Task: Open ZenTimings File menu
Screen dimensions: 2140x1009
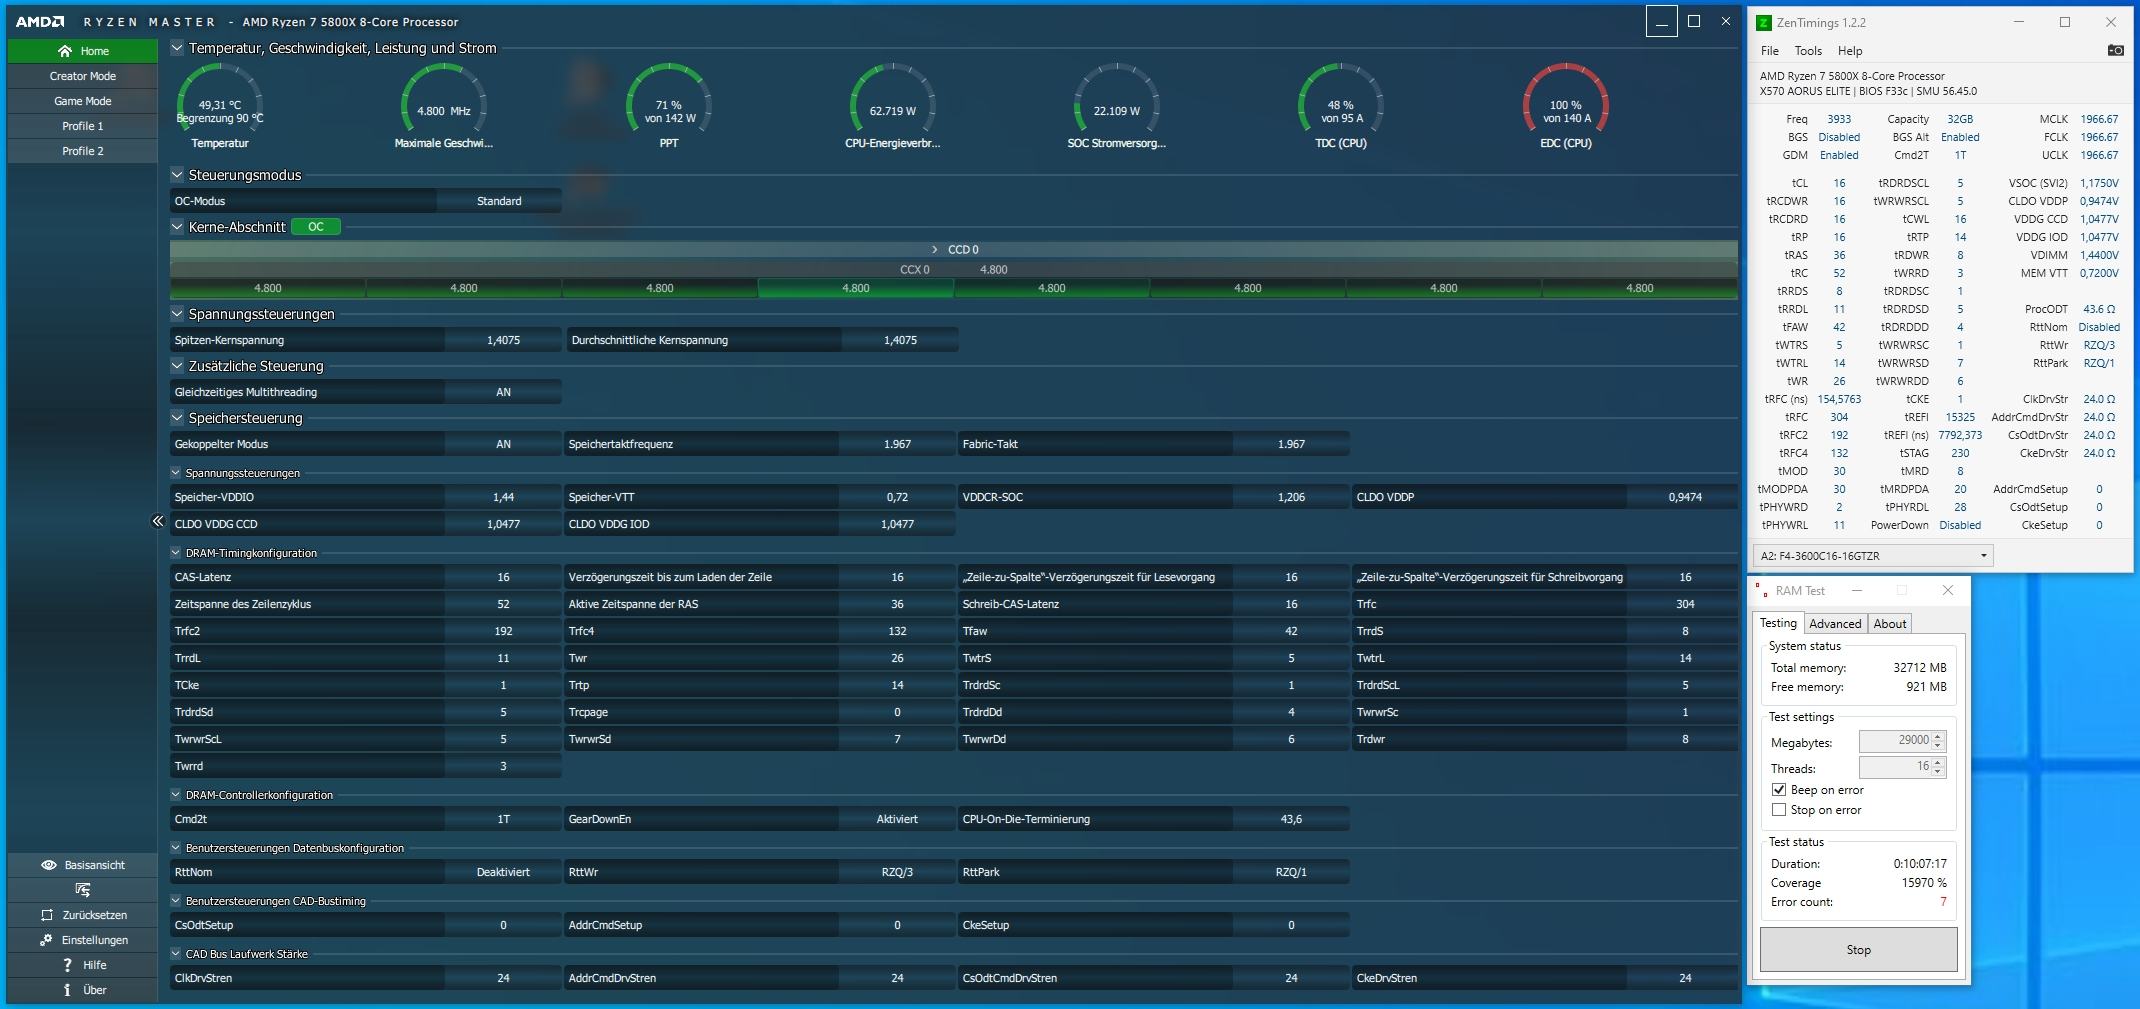Action: [x=1770, y=51]
